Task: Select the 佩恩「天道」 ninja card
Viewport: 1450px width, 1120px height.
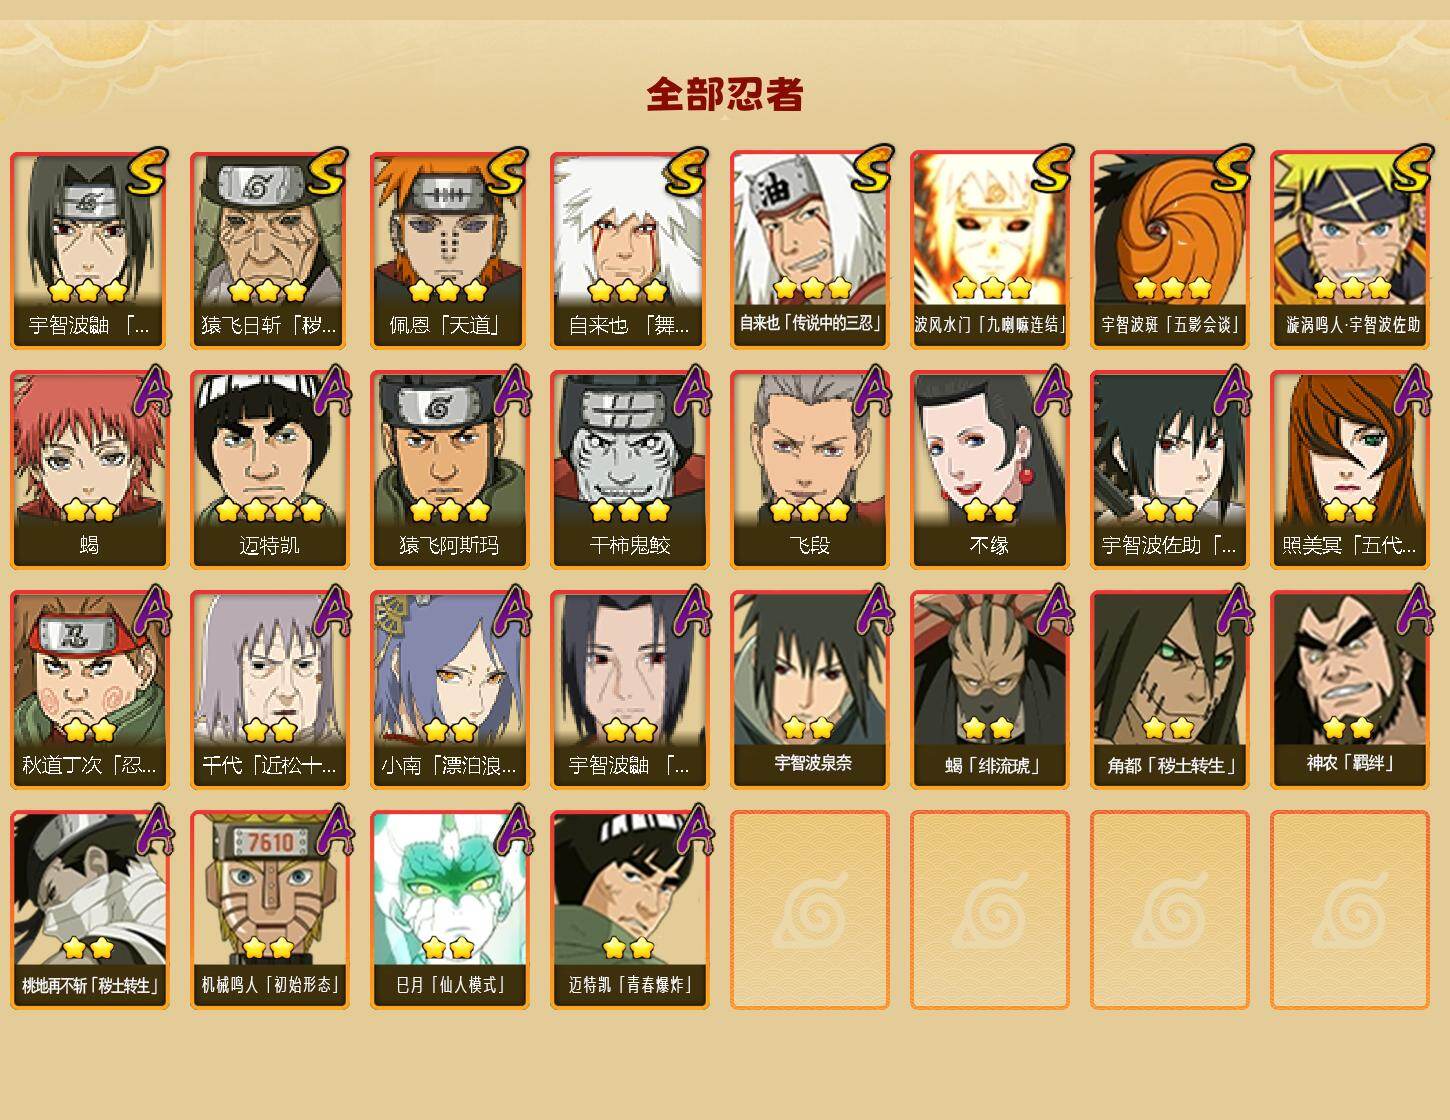Action: click(449, 250)
